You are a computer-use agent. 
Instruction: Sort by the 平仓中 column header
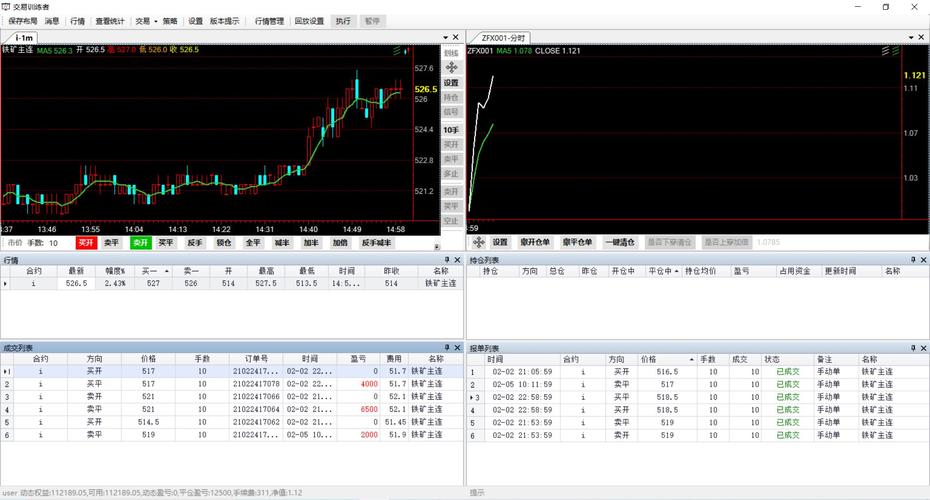[662, 271]
